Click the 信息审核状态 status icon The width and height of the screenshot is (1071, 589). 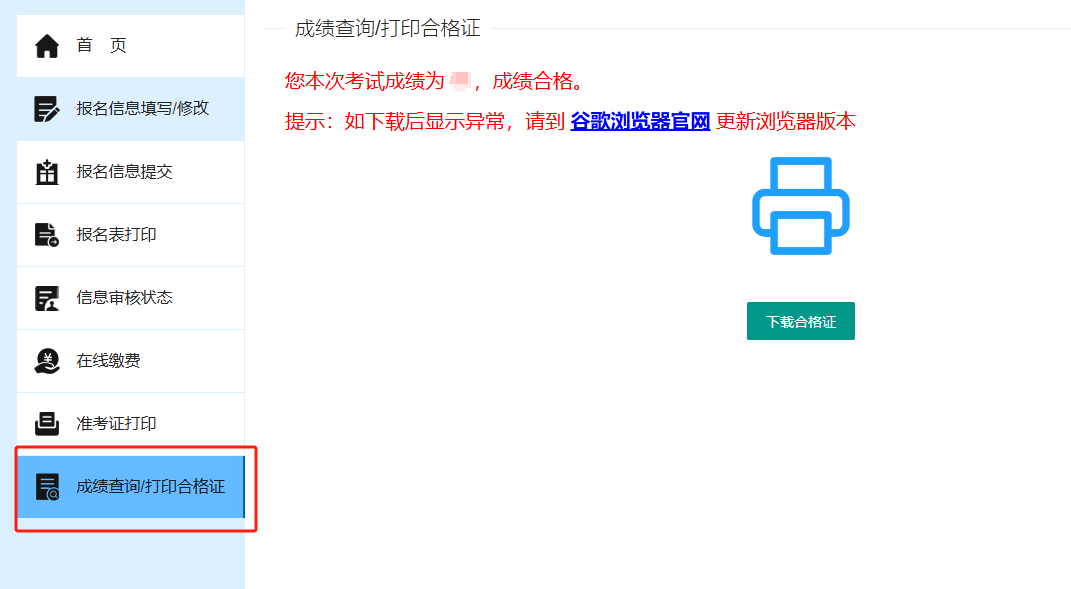46,297
